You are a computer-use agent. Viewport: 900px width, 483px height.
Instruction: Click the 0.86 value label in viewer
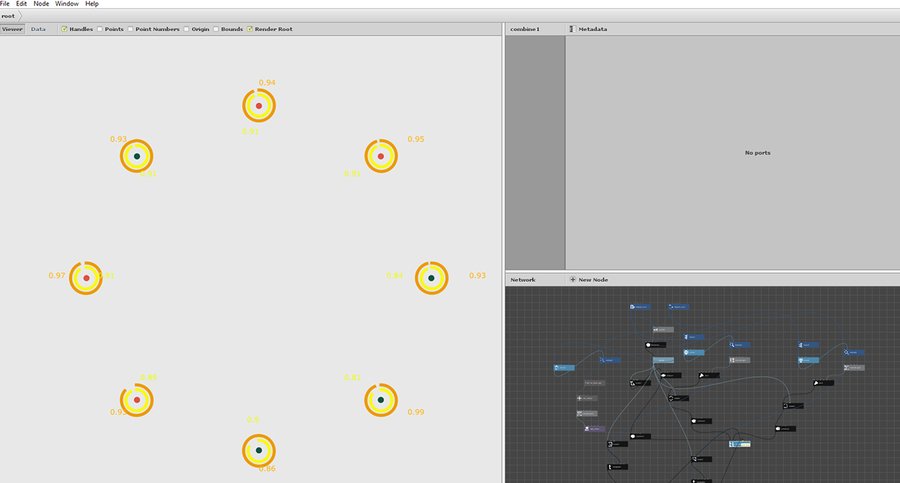coord(267,469)
